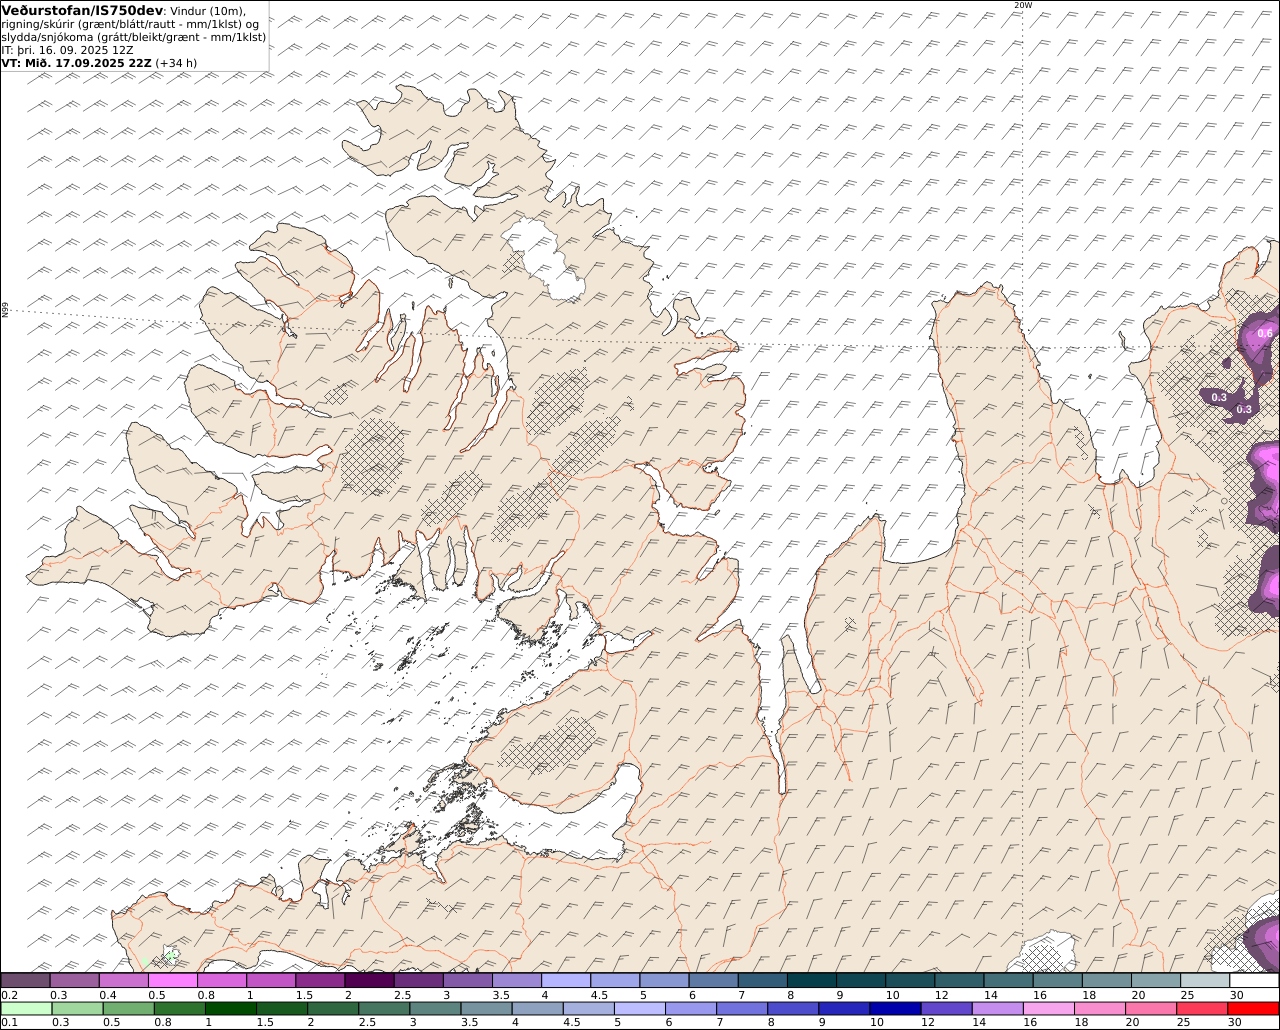Click the '0.2' legend value label

pos(9,995)
